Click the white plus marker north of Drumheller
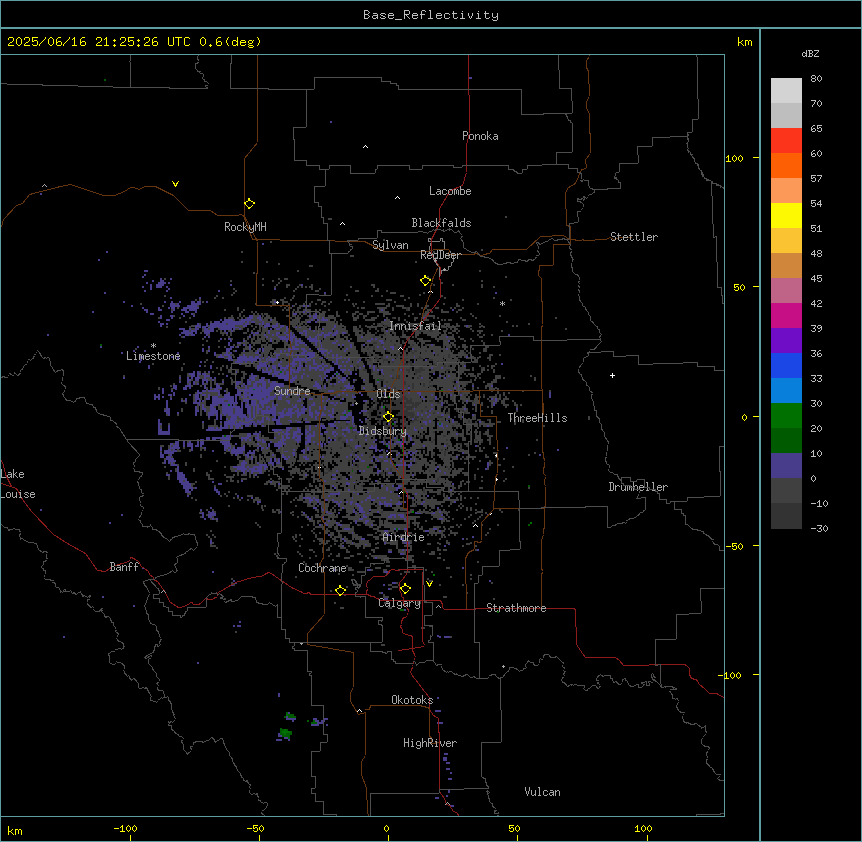The width and height of the screenshot is (862, 842). coord(612,375)
